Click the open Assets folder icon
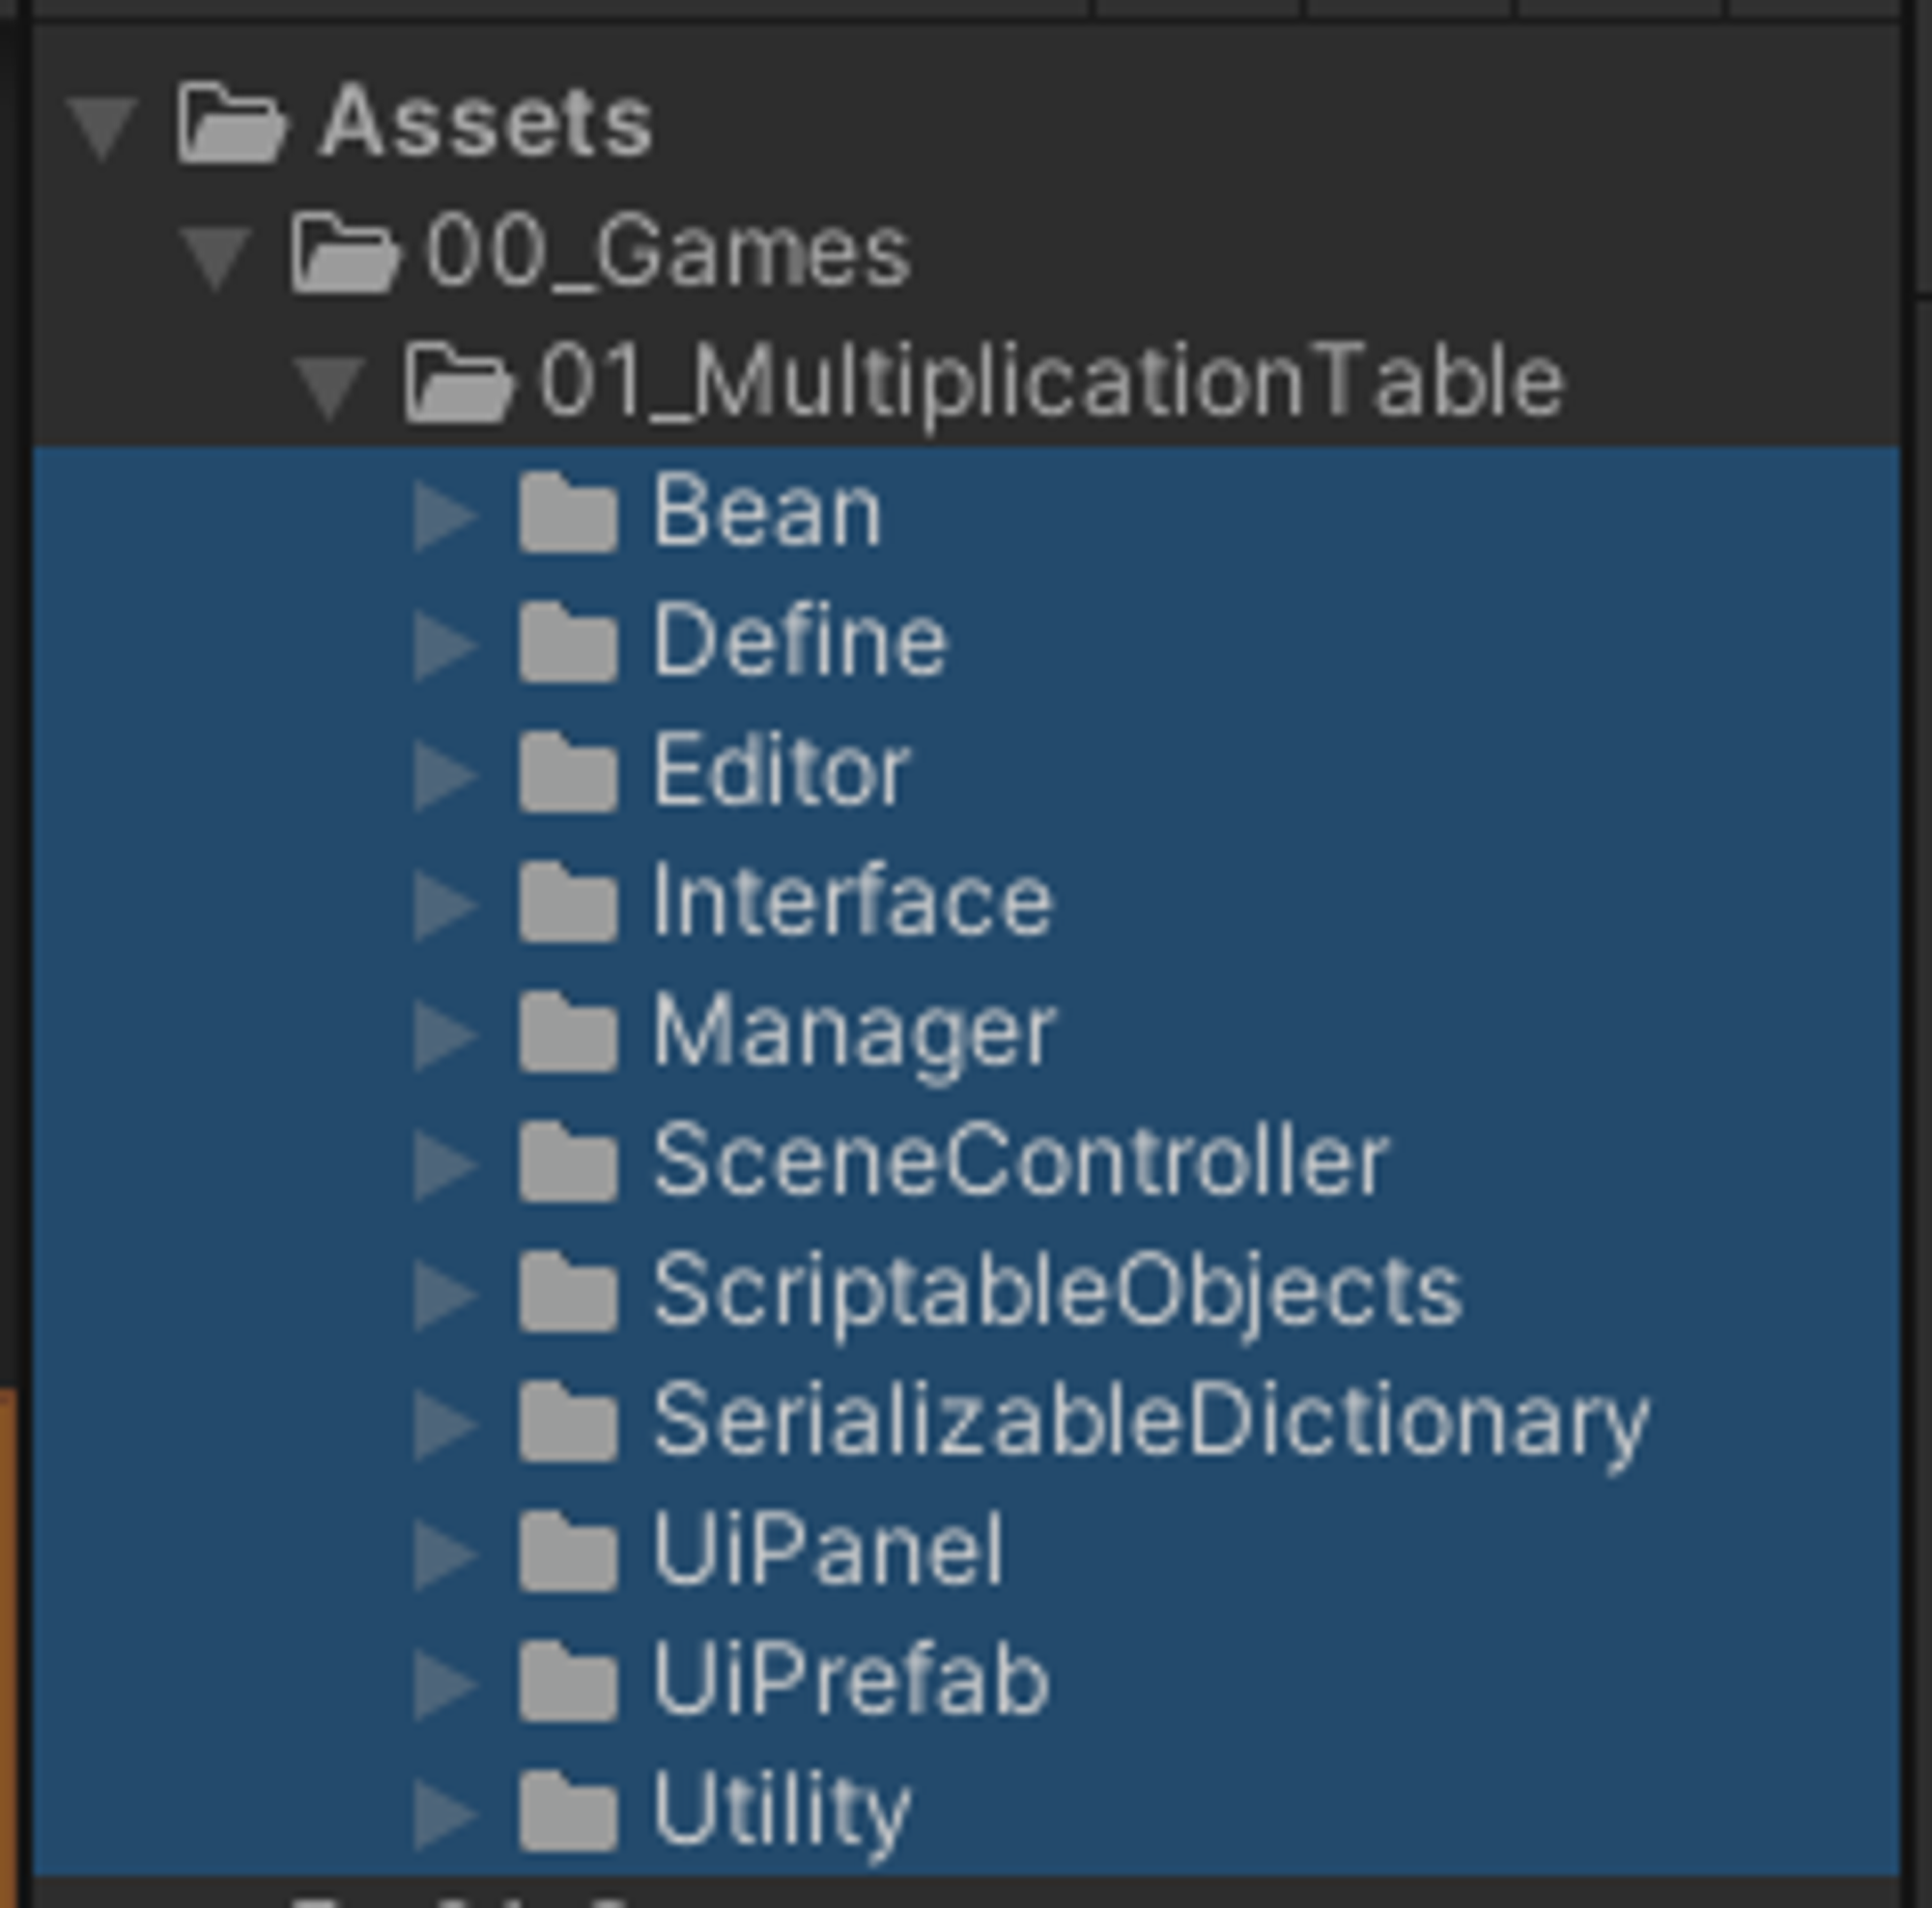 click(x=232, y=125)
